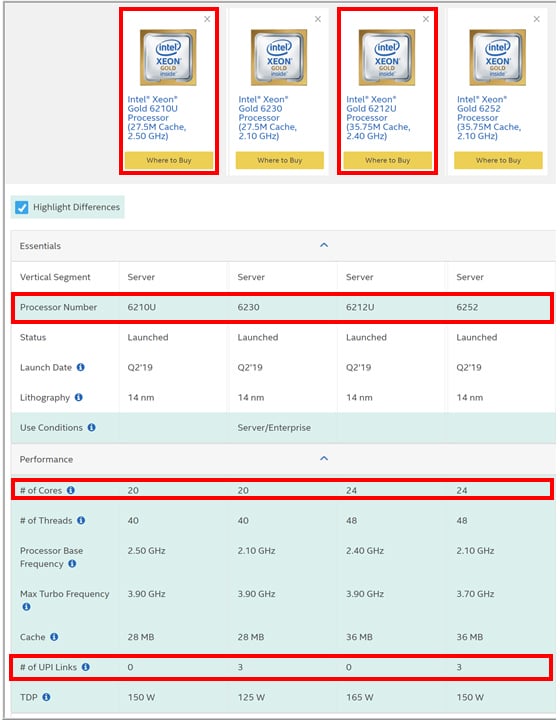Select the 6210U processor number cell
The width and height of the screenshot is (560, 720).
click(x=141, y=307)
